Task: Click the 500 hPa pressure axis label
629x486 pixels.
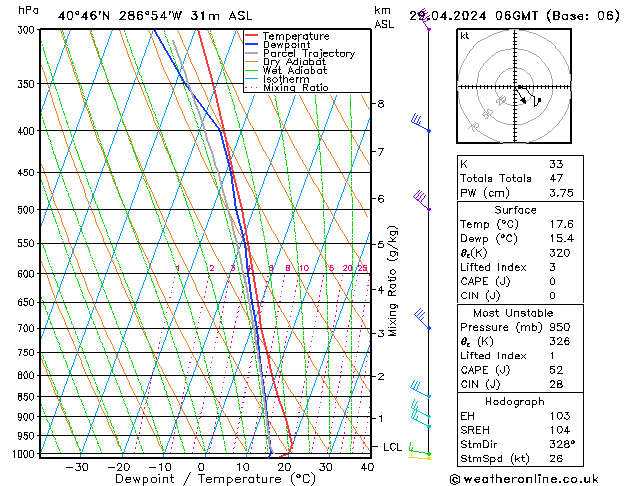Action: [x=28, y=210]
